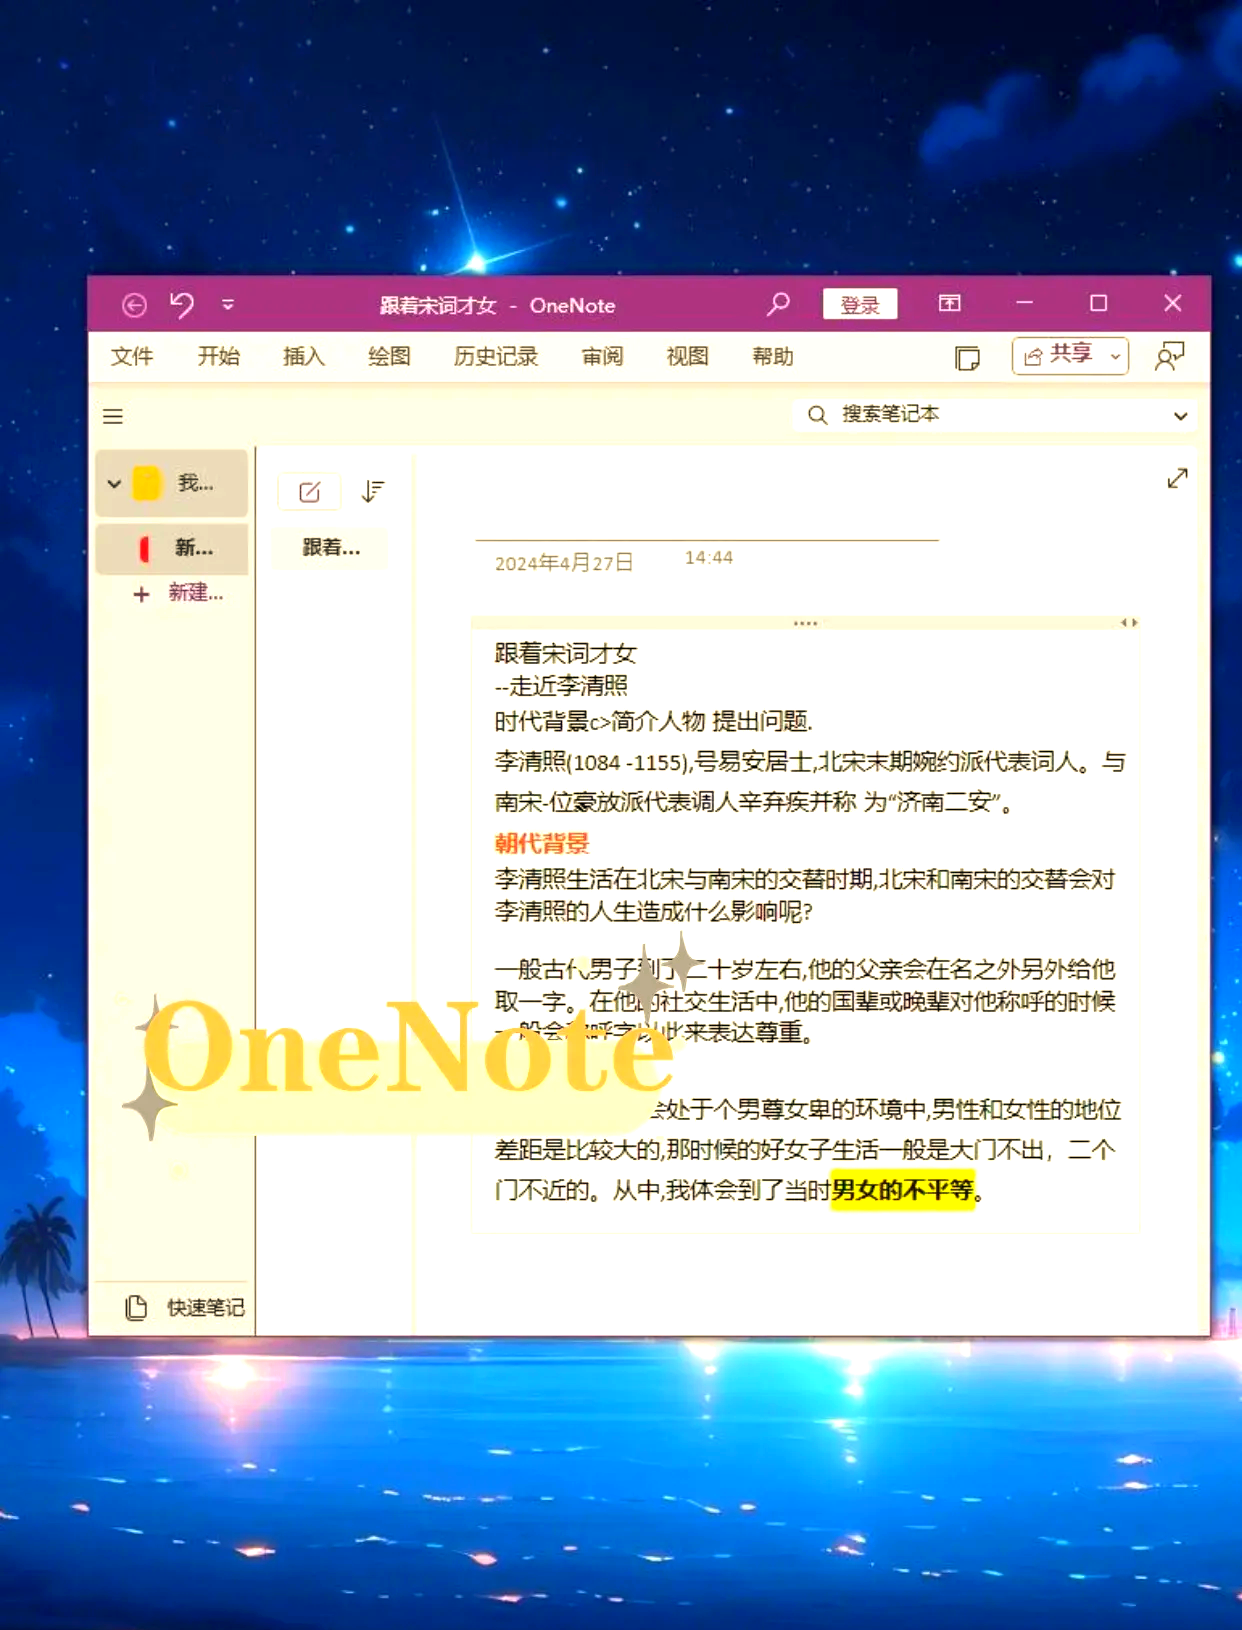This screenshot has height=1630, width=1242.
Task: Open the 文件 menu
Action: 132,357
